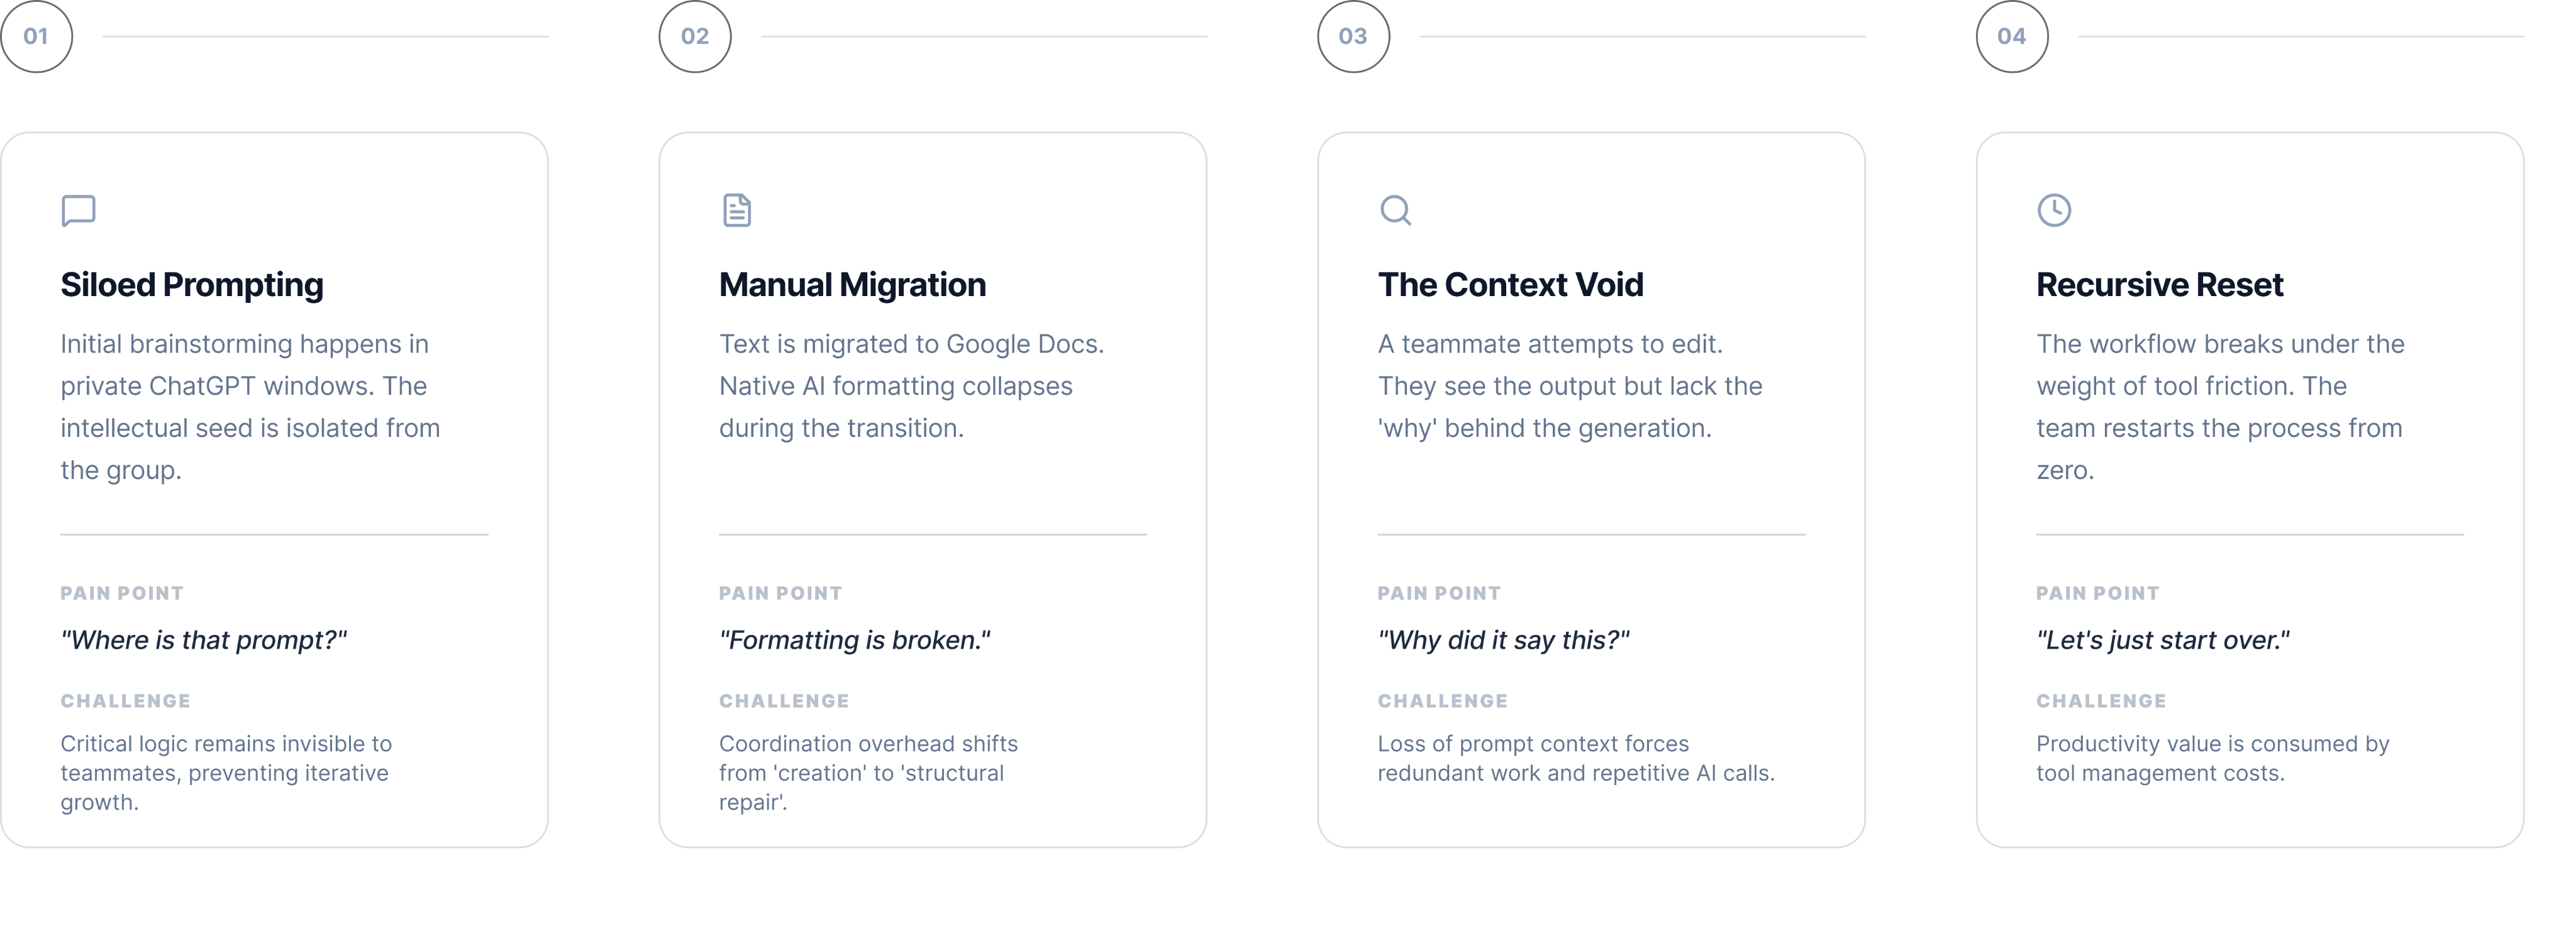Select the step 03 circle marker

coord(1353,37)
